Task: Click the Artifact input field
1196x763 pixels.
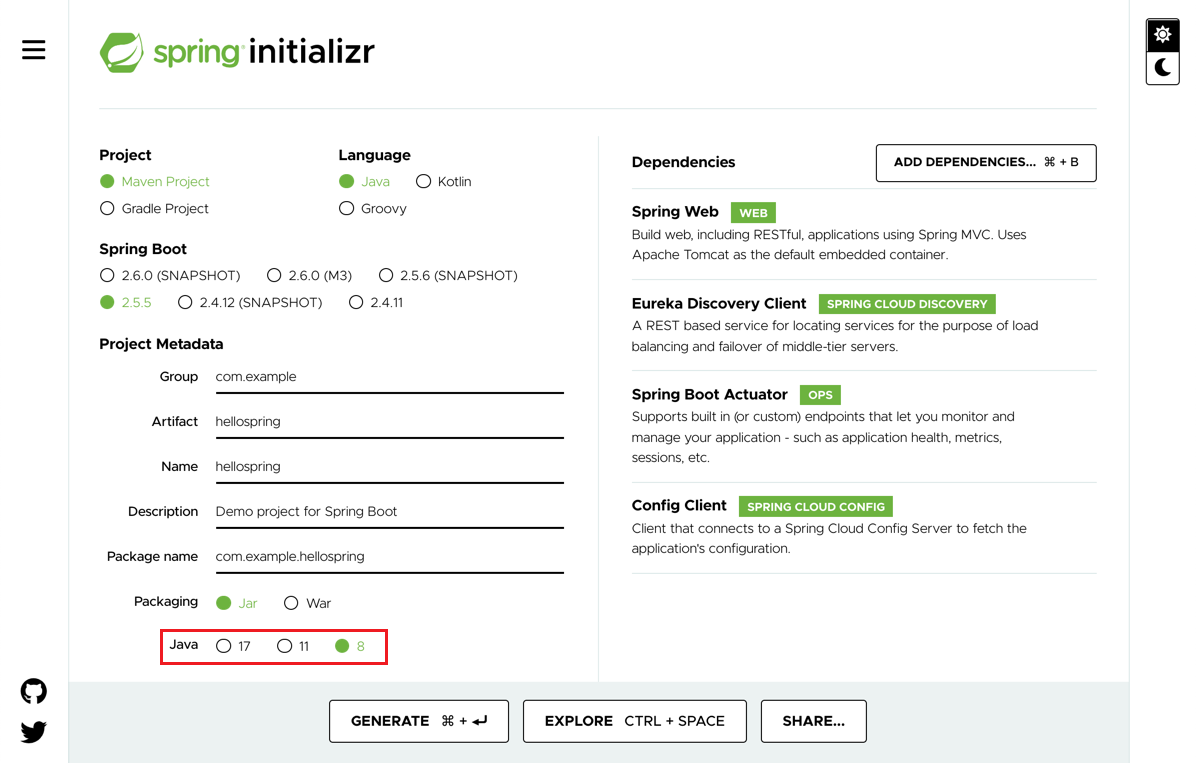Action: (x=389, y=421)
